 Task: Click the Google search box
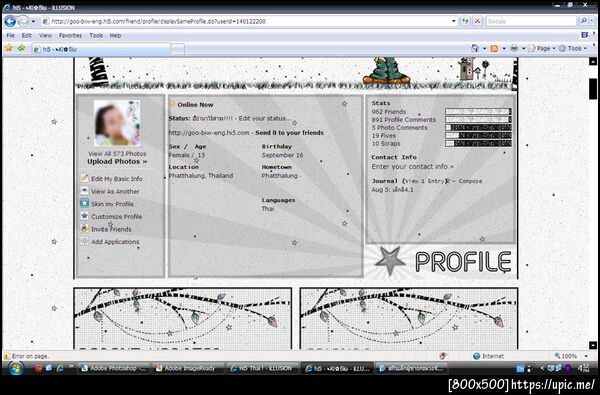coord(531,21)
